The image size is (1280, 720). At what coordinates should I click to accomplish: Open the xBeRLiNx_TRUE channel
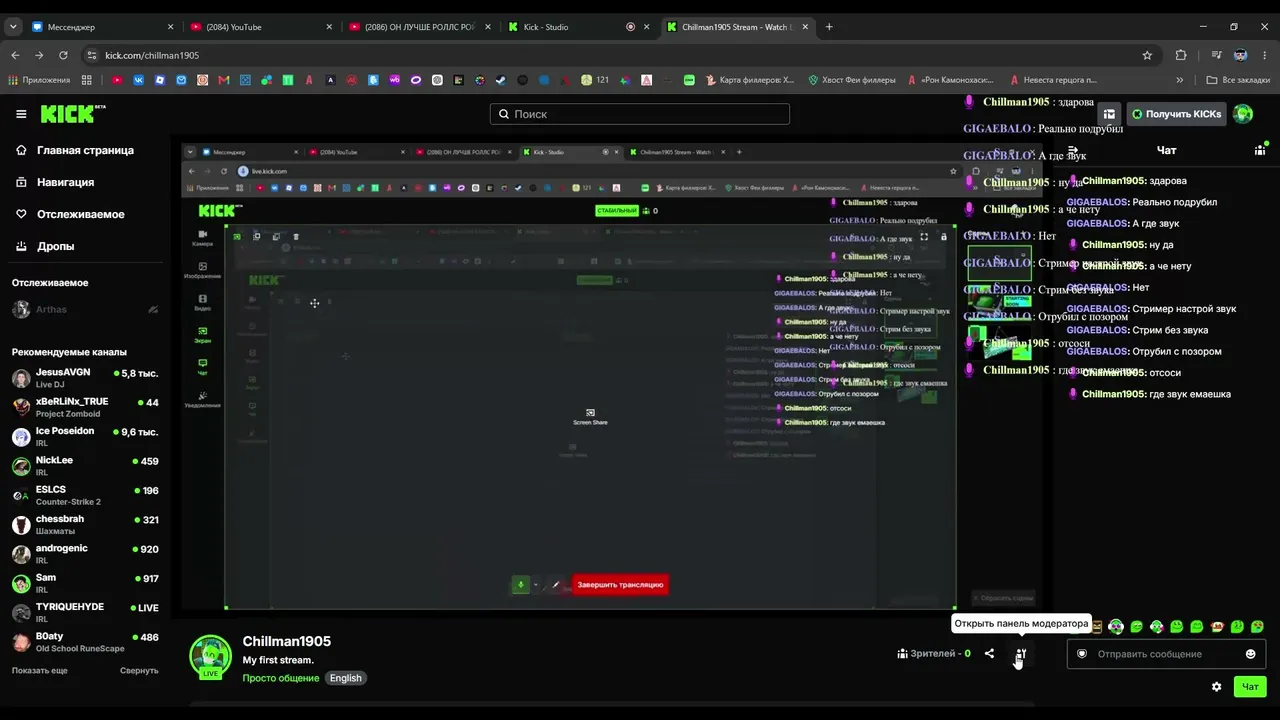click(85, 407)
